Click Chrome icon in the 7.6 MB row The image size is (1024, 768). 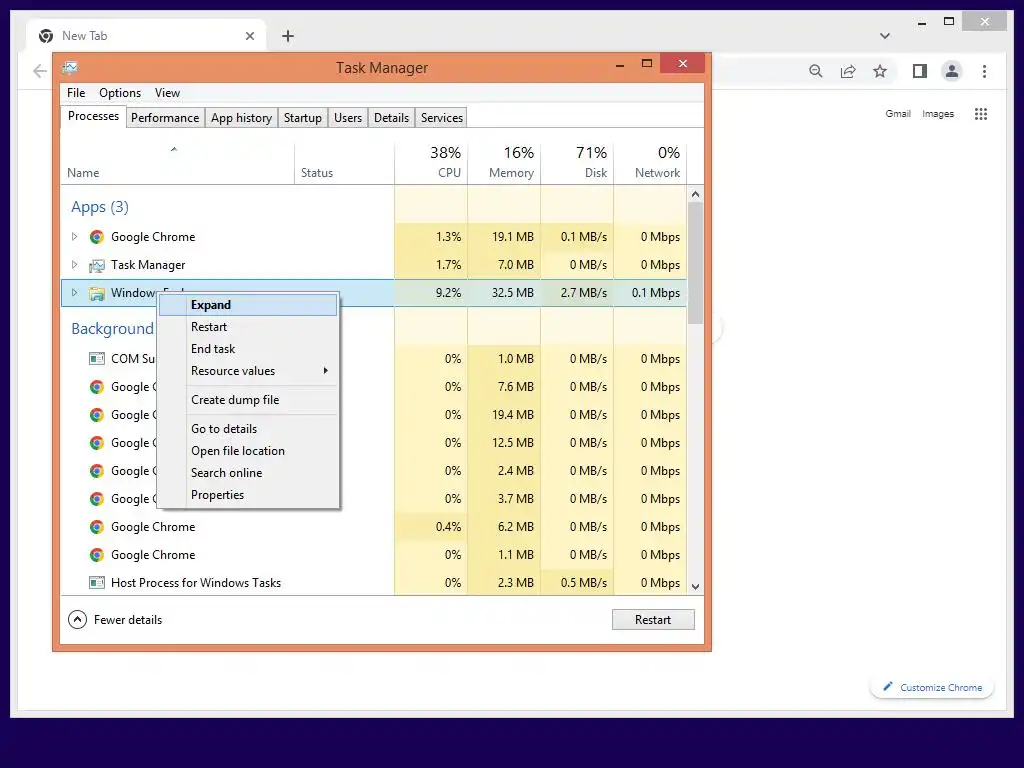[x=97, y=387]
